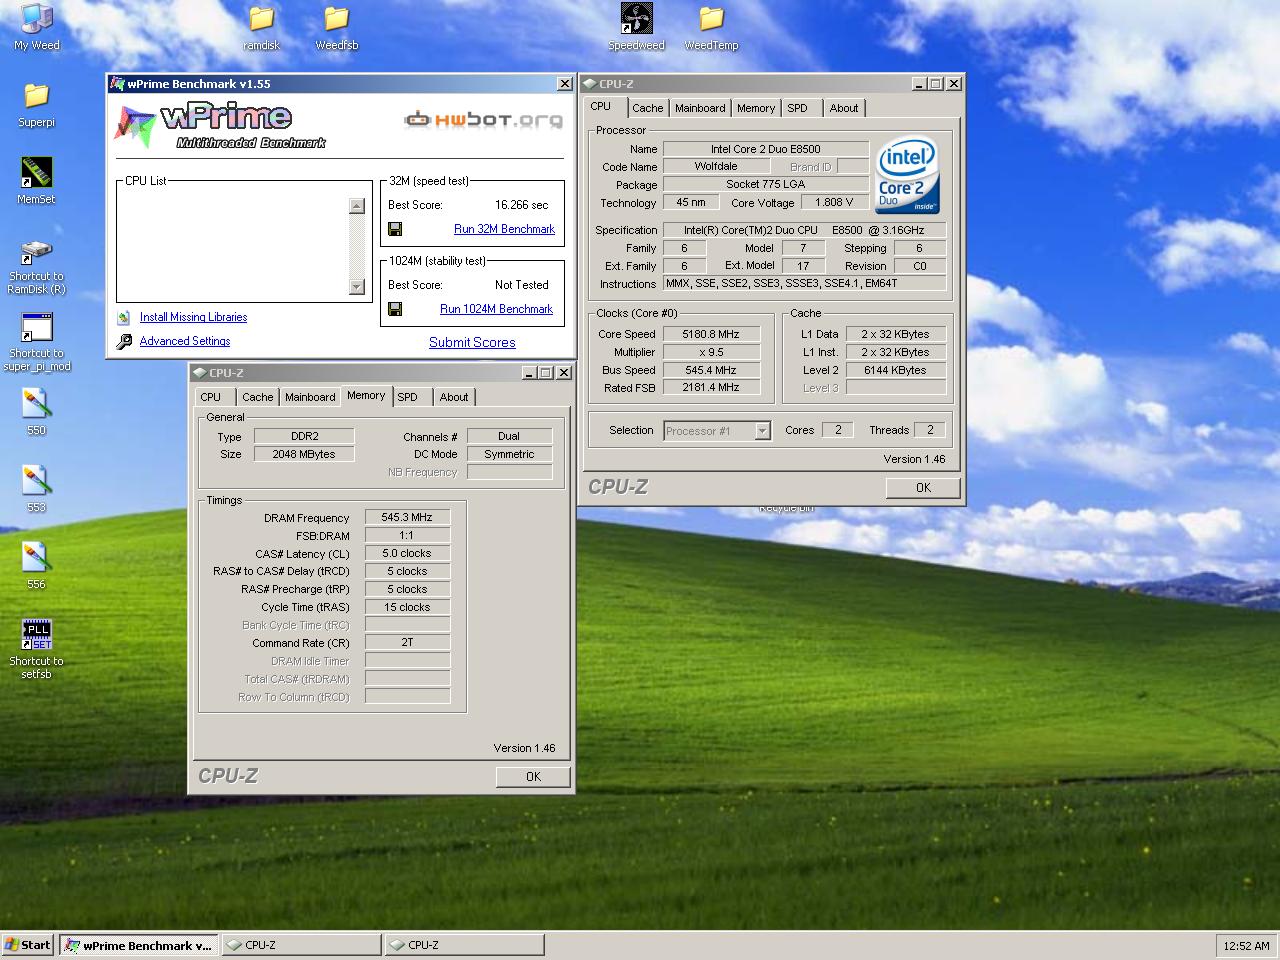Click the CAS# Latency 5.0 clocks value

tap(407, 553)
